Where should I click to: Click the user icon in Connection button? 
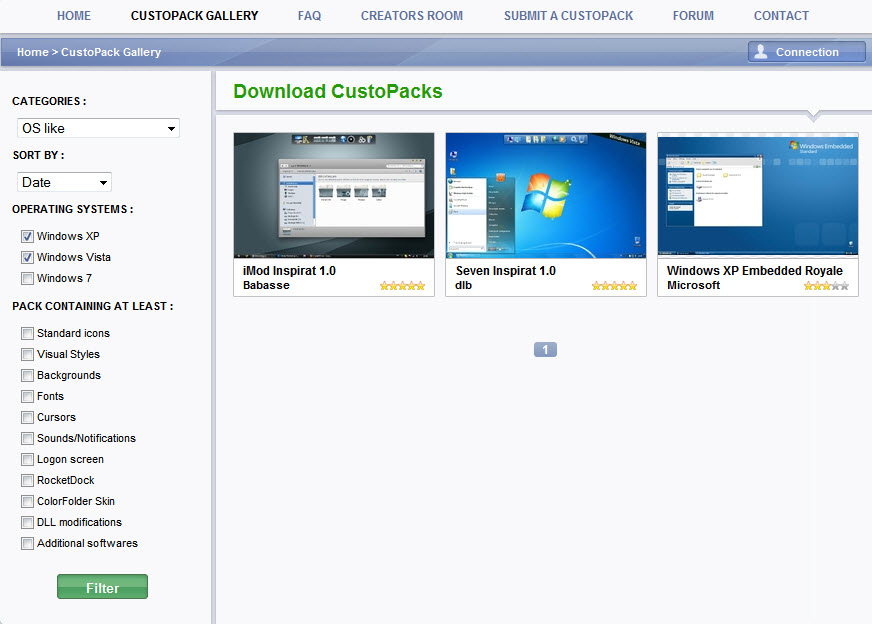point(761,52)
